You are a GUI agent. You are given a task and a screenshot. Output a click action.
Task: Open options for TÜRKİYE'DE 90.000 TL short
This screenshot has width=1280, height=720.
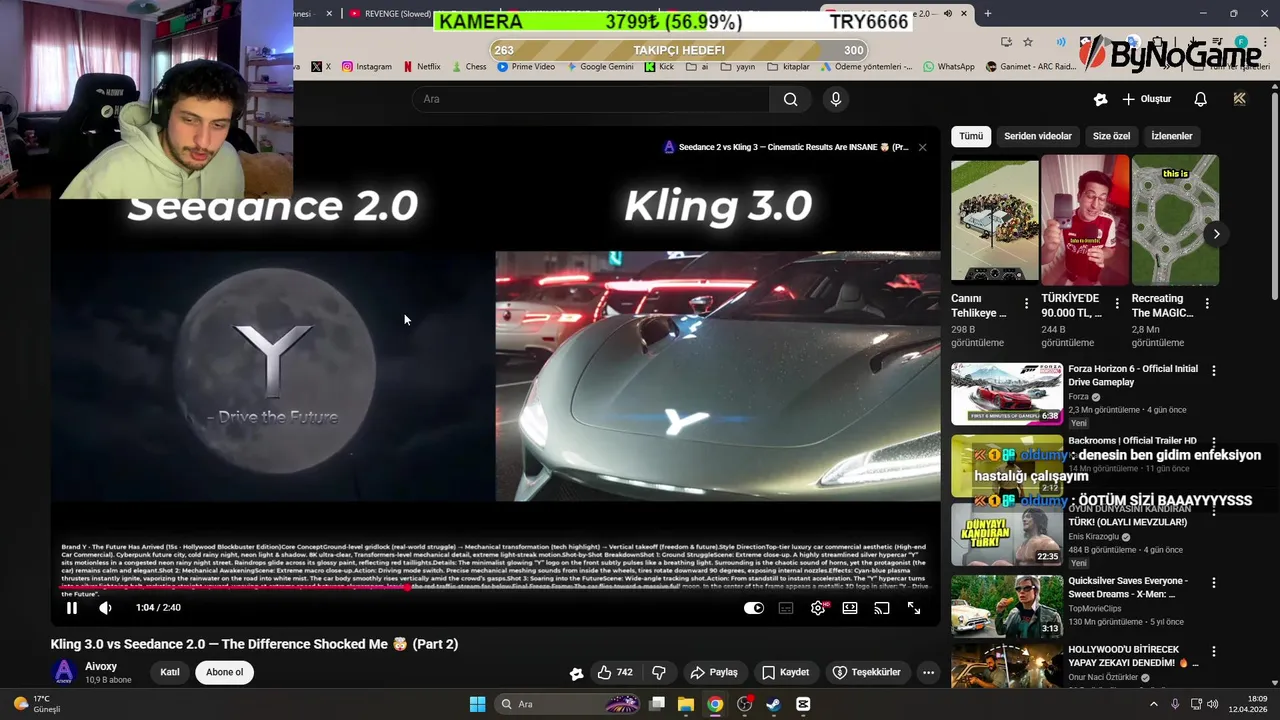click(1117, 303)
